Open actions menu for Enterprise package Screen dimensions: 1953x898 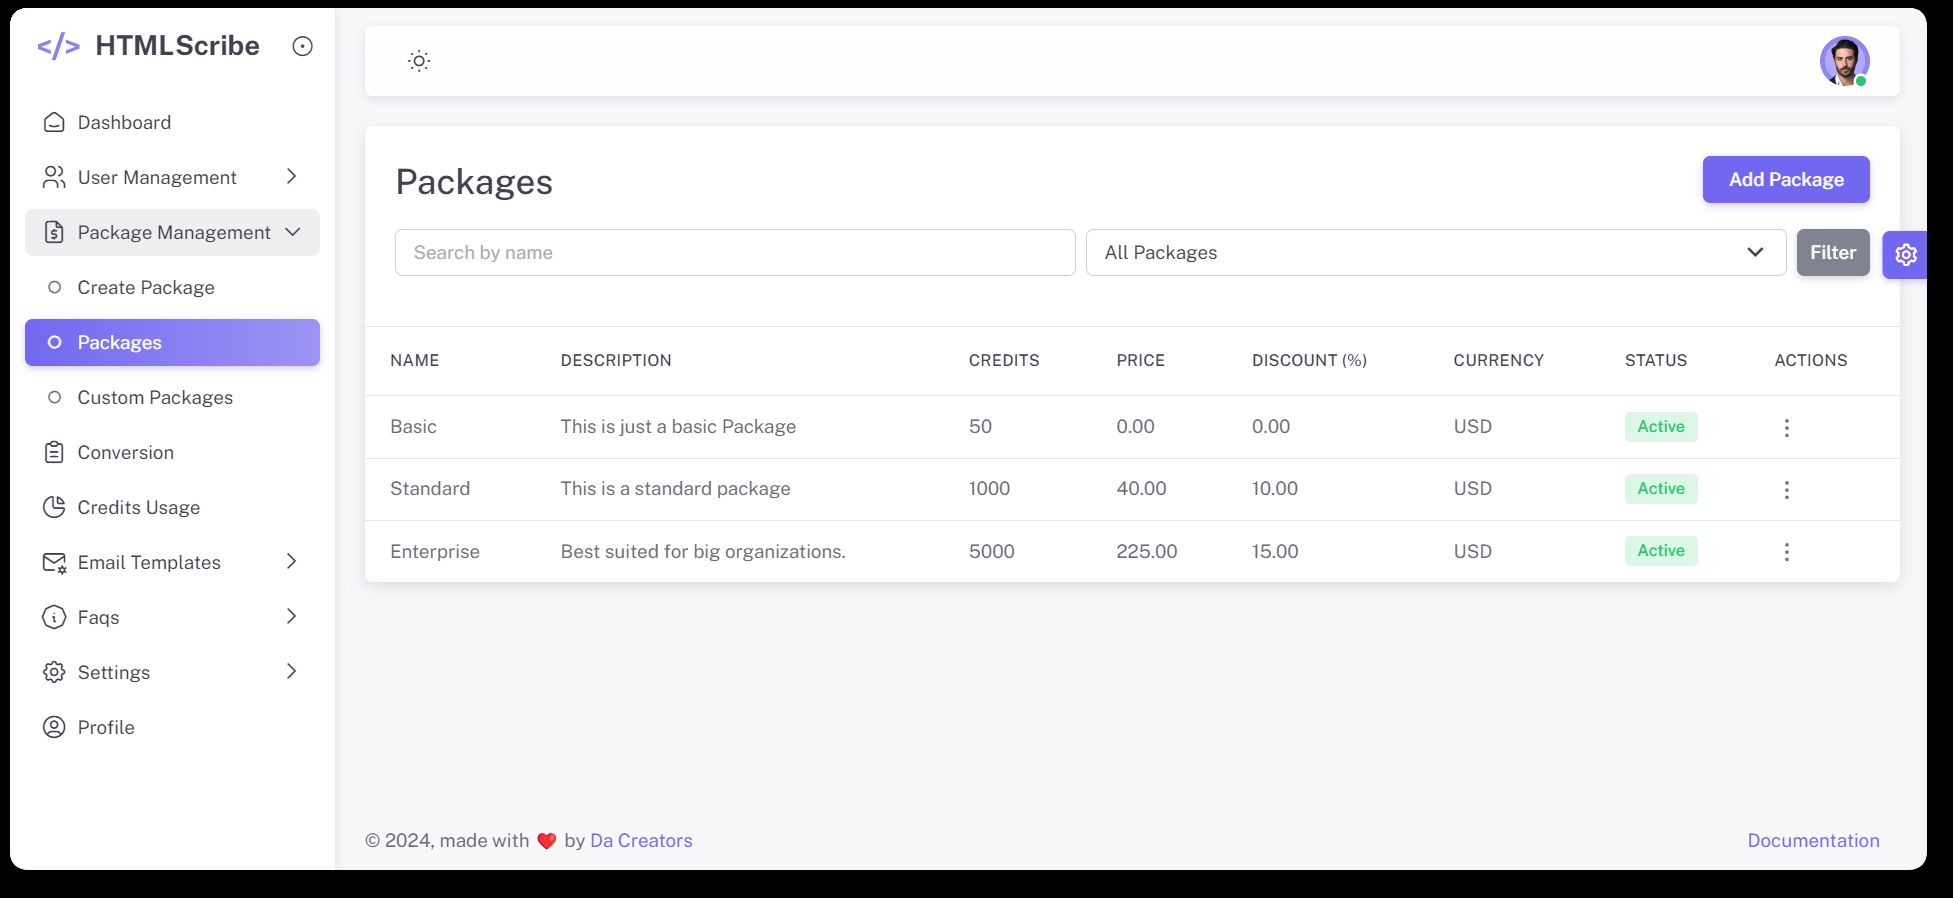1786,552
